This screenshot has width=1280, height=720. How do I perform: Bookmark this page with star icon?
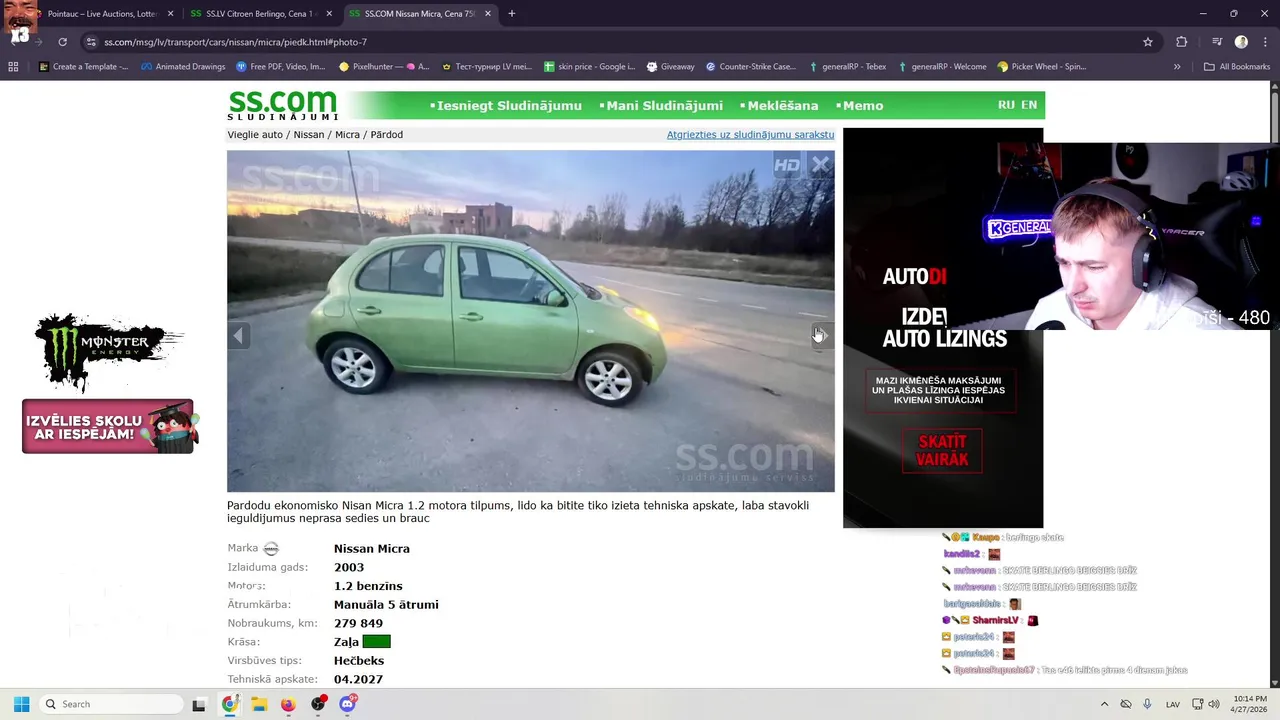coord(1148,42)
